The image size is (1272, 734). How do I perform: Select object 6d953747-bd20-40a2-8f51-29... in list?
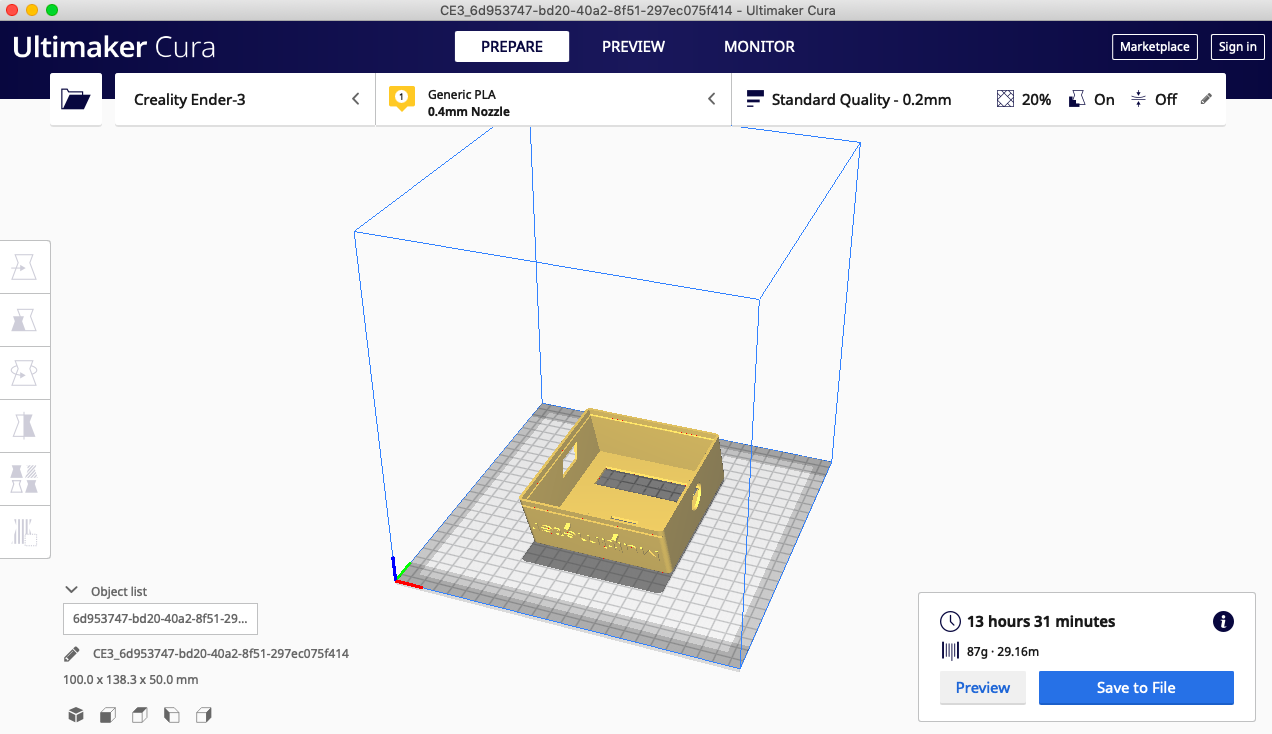click(x=160, y=619)
